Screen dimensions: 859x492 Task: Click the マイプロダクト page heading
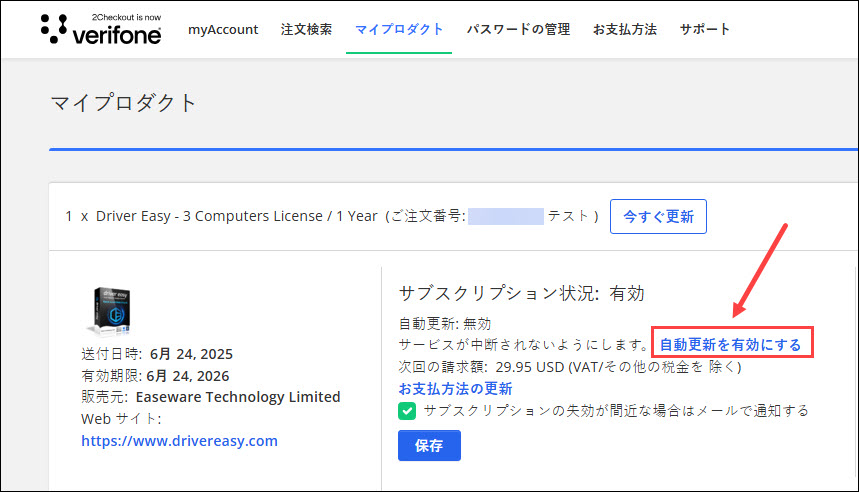123,103
